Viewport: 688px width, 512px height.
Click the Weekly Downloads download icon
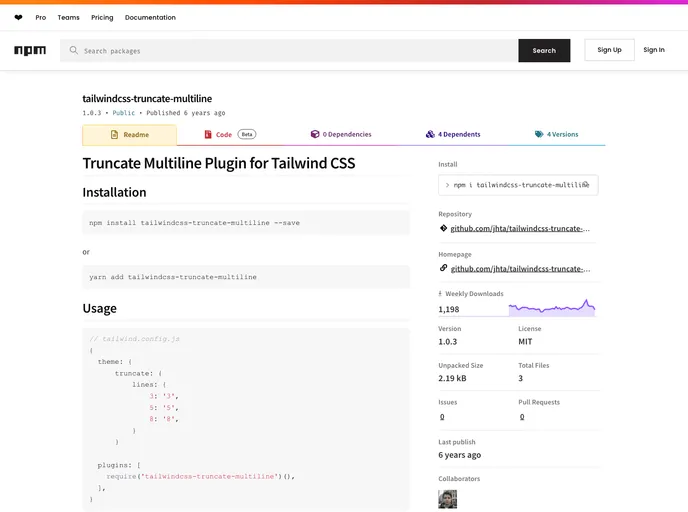(x=440, y=294)
